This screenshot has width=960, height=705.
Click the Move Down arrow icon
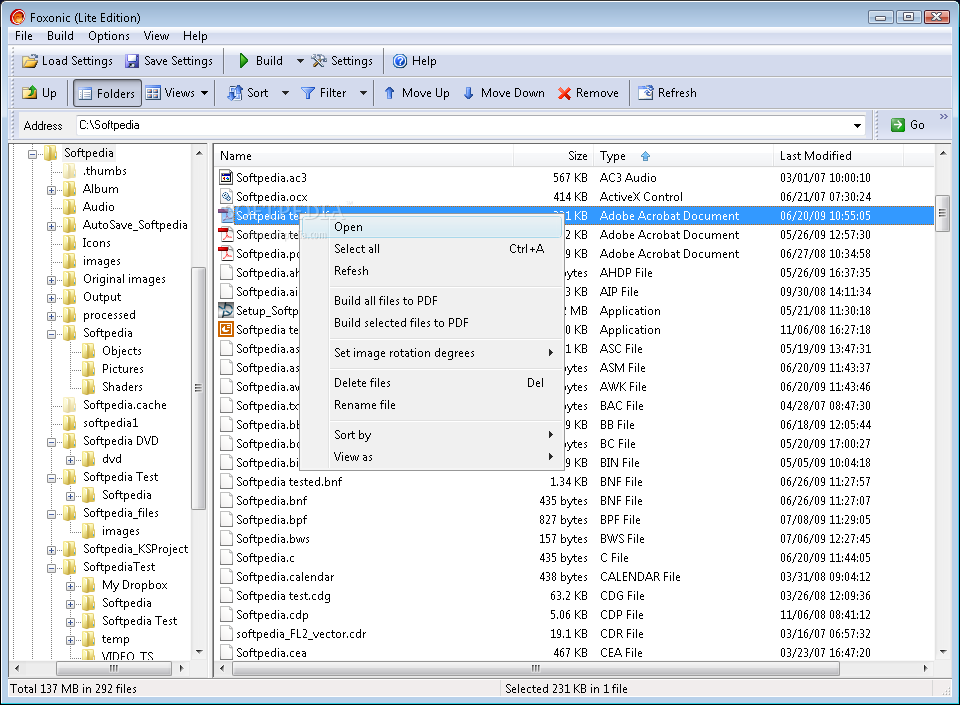(468, 93)
